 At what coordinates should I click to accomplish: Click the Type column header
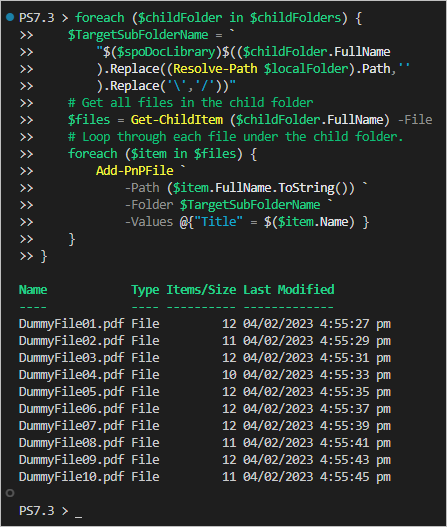point(145,290)
